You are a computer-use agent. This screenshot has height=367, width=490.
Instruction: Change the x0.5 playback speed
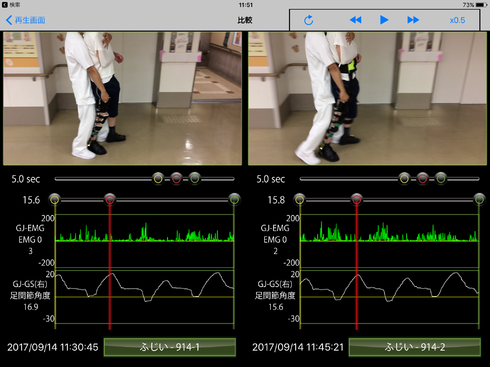[457, 20]
